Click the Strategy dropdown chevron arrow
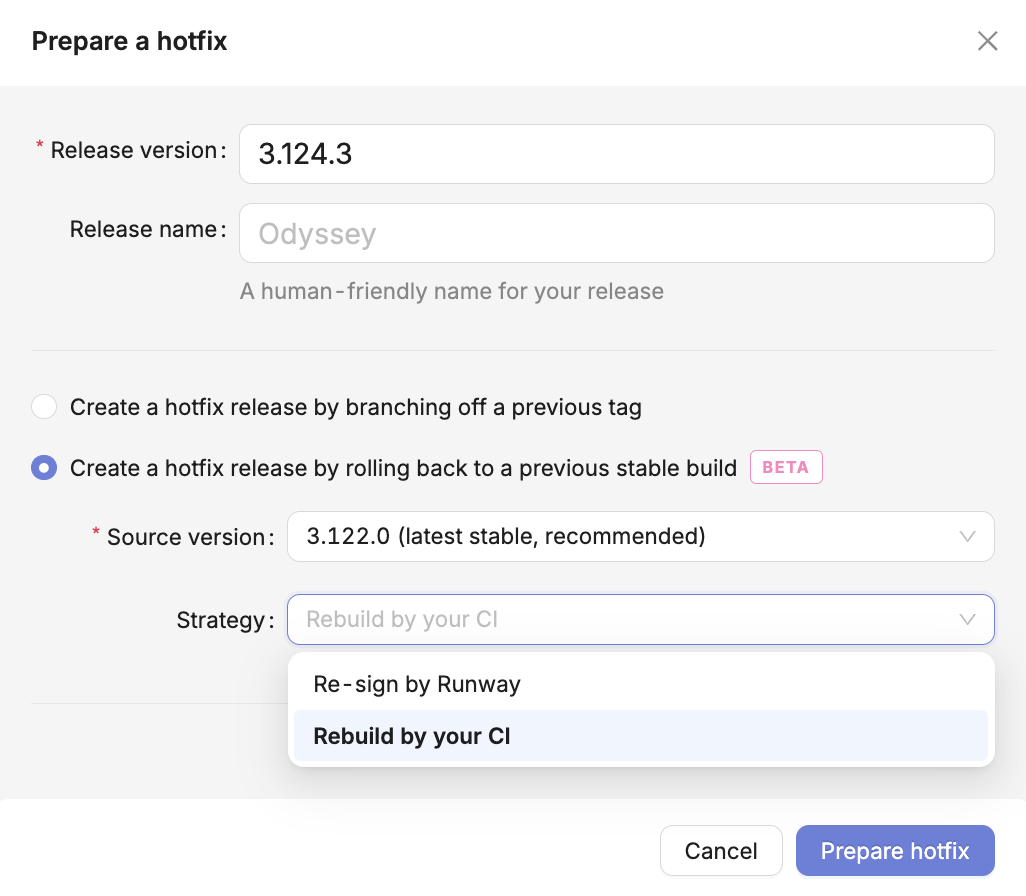 tap(967, 620)
